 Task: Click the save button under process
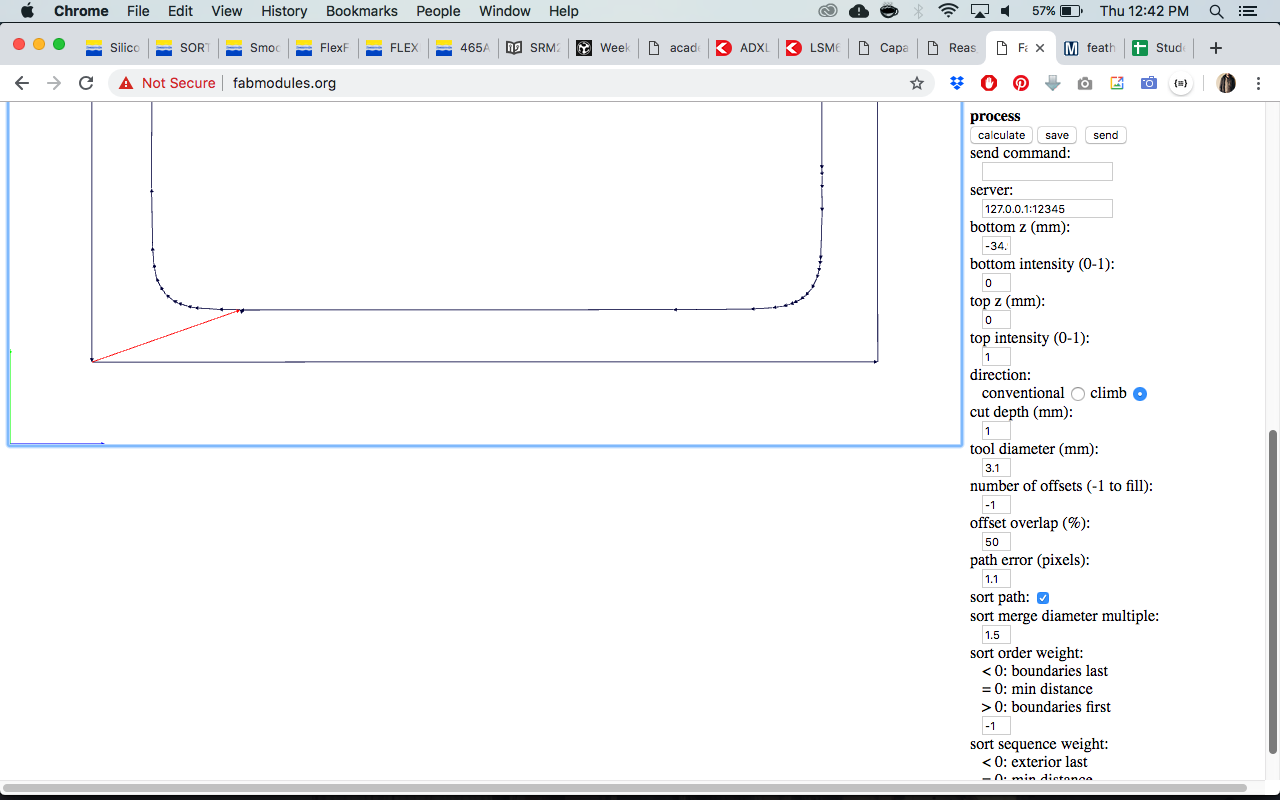coord(1057,135)
